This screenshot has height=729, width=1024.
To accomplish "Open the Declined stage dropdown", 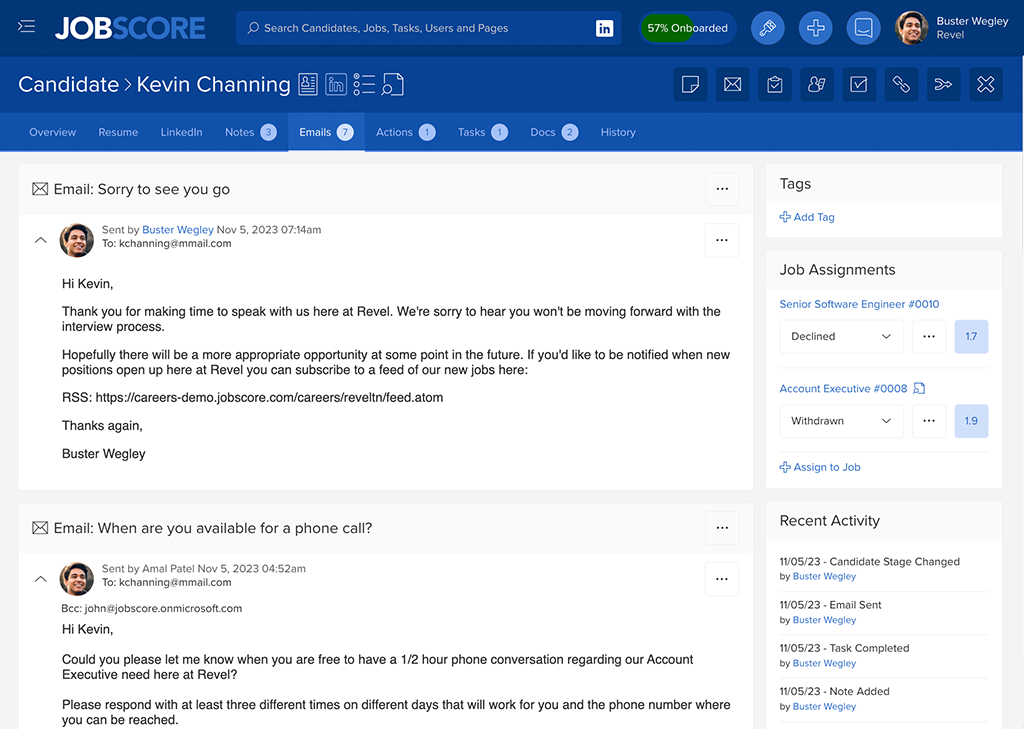I will tap(841, 336).
